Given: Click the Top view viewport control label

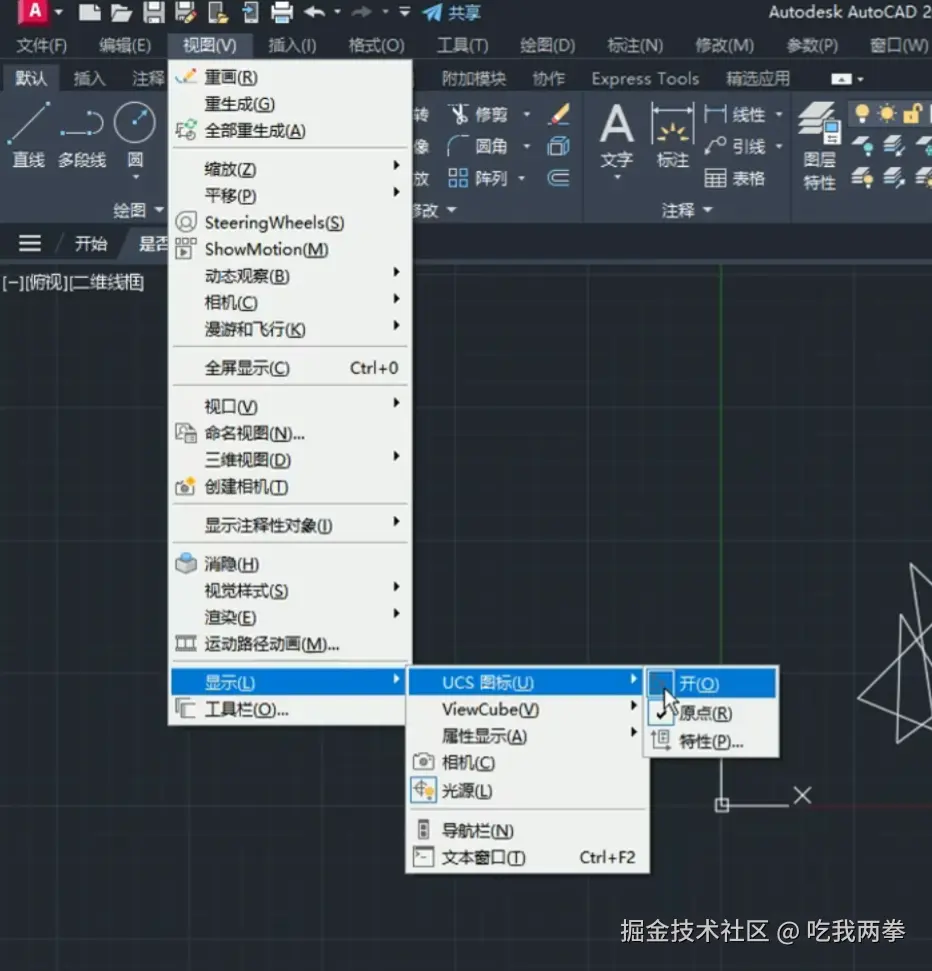Looking at the screenshot, I should click(x=46, y=283).
